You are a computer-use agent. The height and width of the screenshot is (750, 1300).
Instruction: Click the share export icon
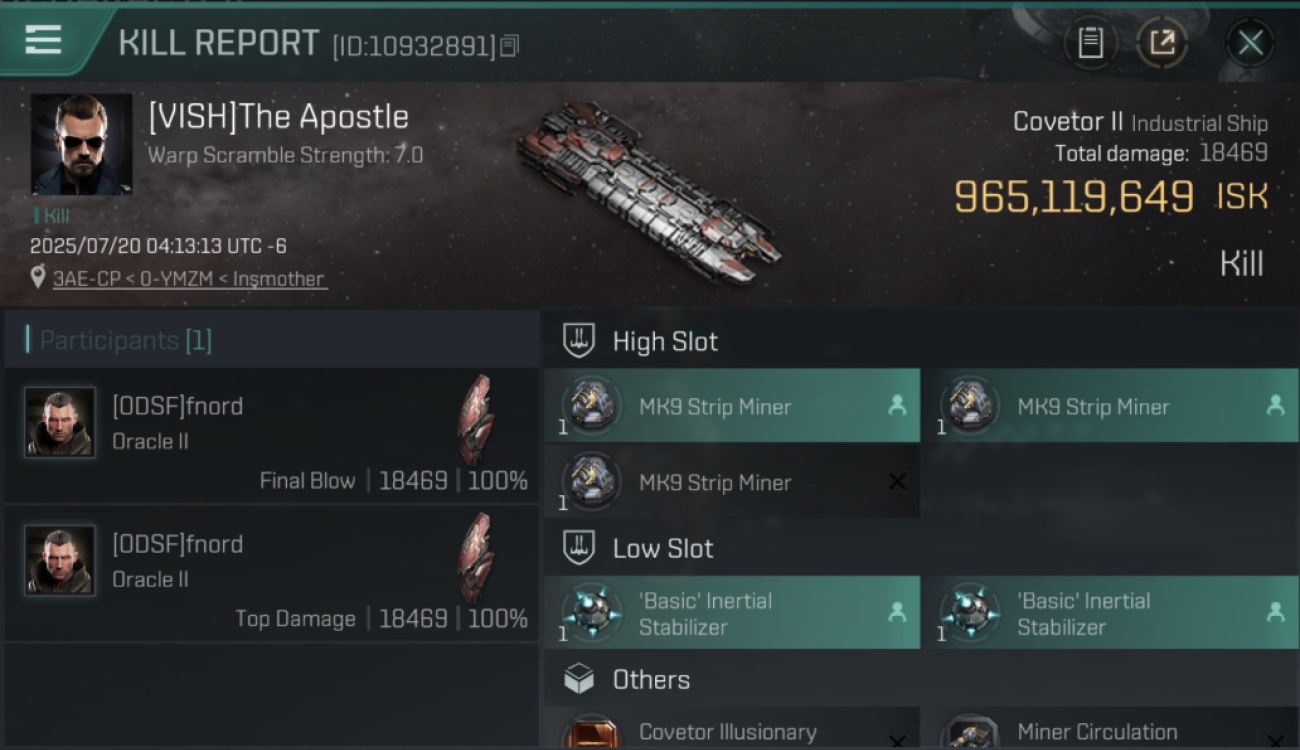point(1162,43)
